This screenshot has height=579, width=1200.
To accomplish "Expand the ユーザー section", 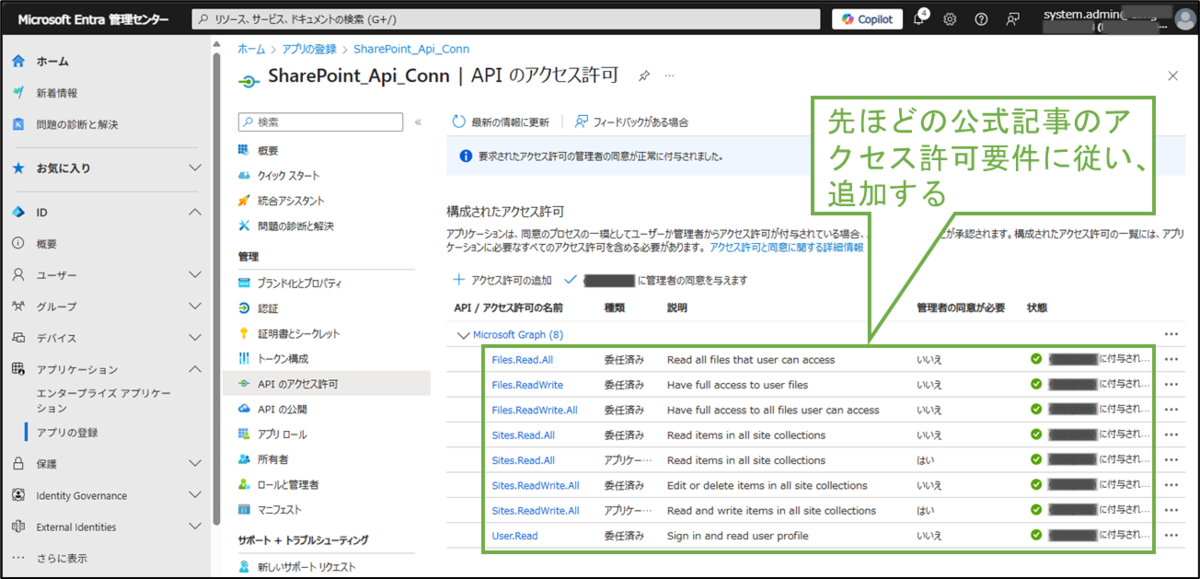I will pos(195,275).
